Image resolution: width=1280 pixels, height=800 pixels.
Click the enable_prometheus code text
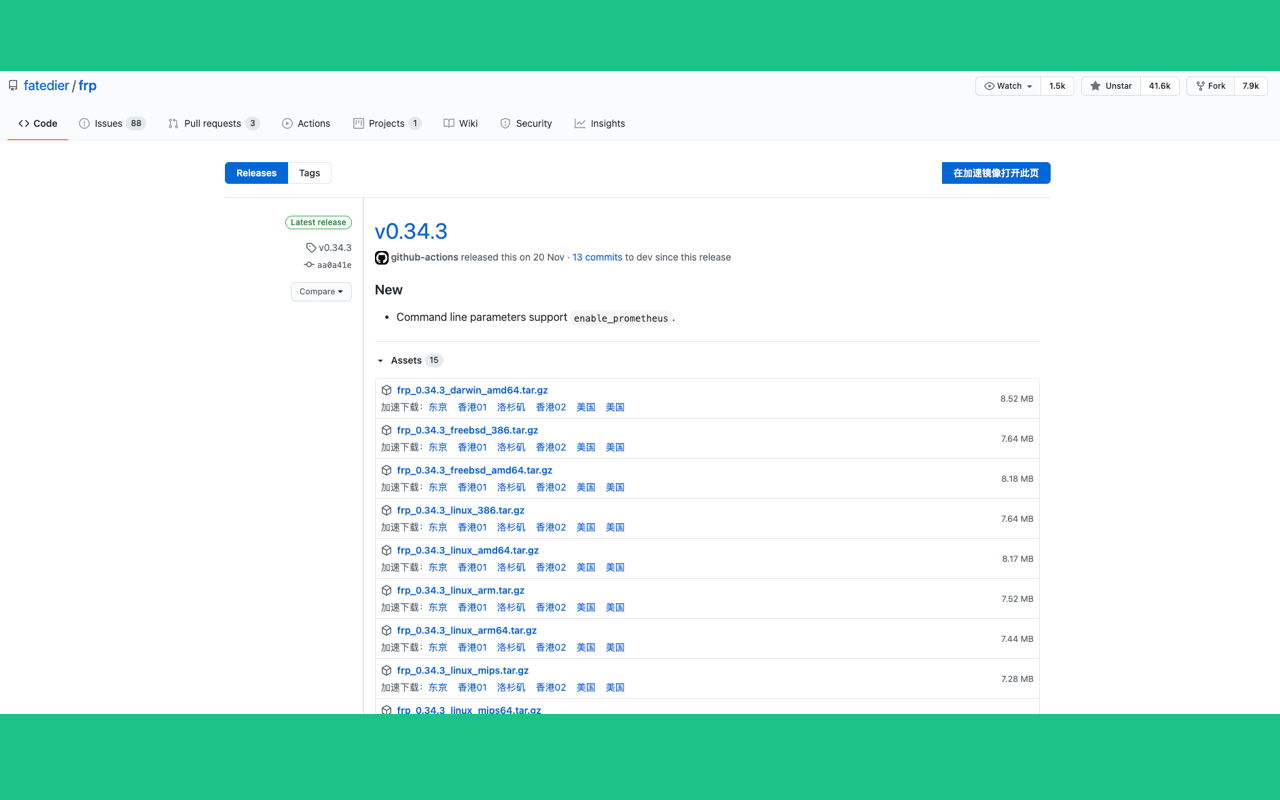(621, 318)
